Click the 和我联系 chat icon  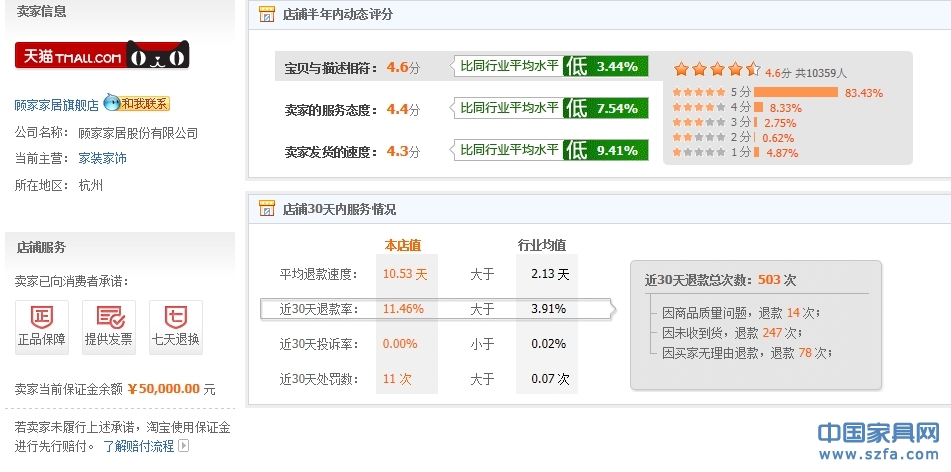136,104
